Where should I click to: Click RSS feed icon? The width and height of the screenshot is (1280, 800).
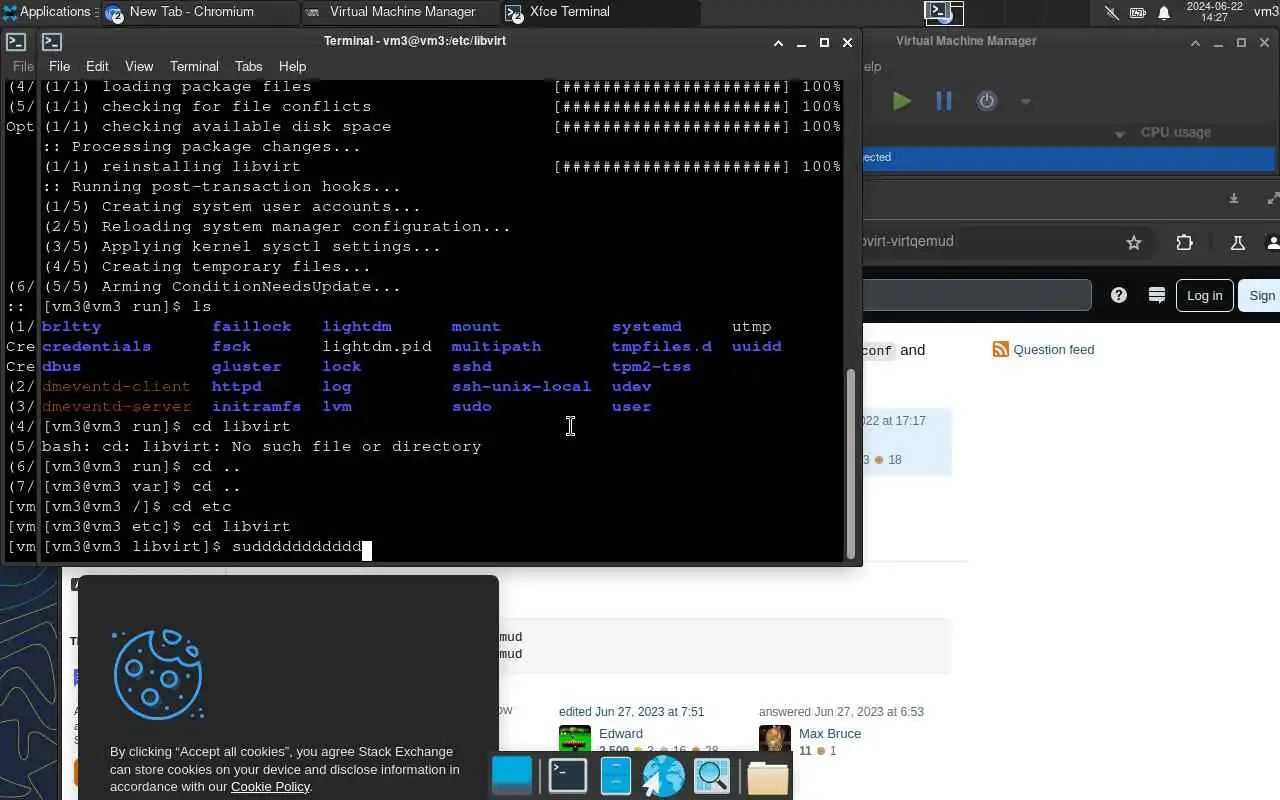pos(1000,349)
